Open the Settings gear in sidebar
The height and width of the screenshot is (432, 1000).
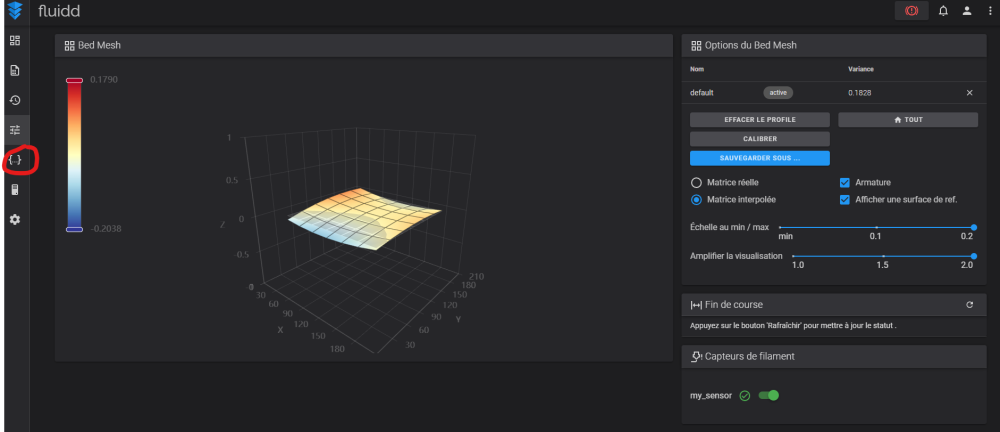[15, 219]
